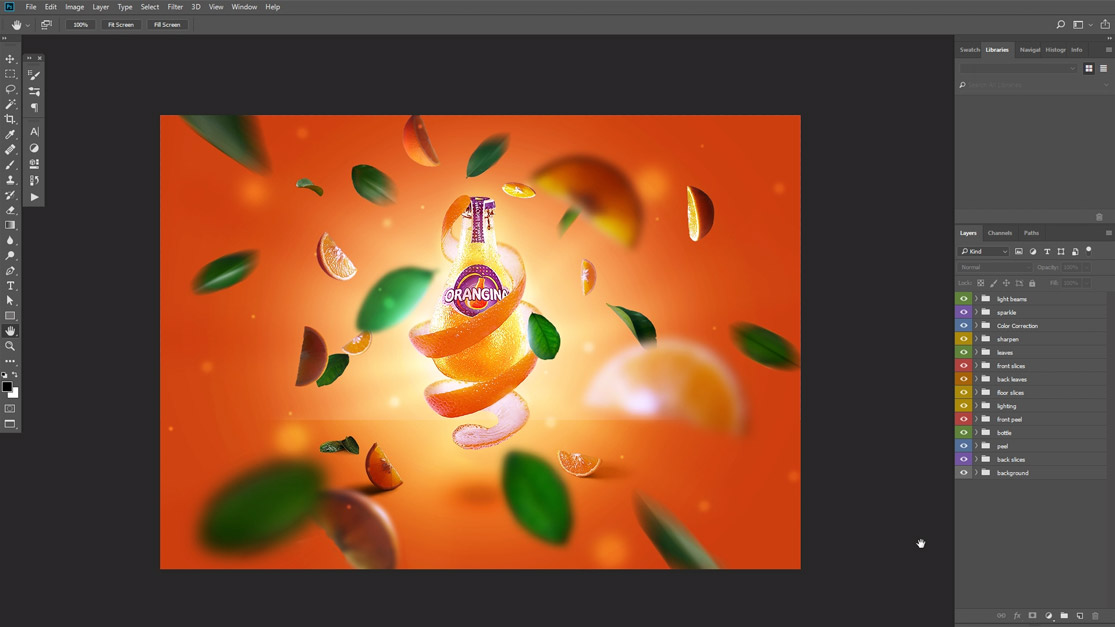
Task: Select the Zoom tool in toolbar
Action: tap(10, 346)
